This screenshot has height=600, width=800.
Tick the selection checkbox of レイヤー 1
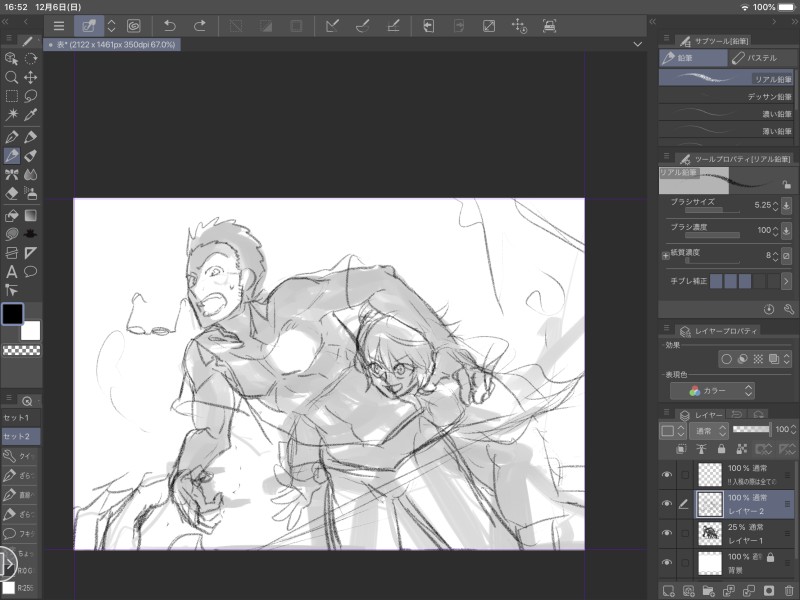685,533
